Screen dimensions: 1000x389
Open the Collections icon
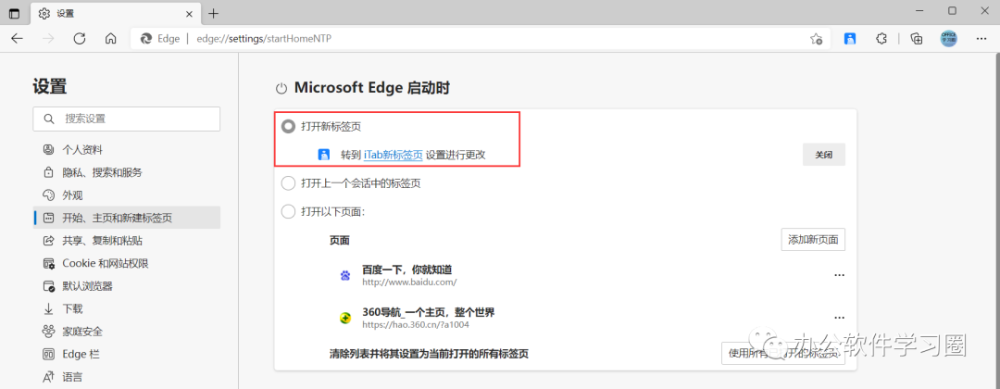pyautogui.click(x=916, y=39)
